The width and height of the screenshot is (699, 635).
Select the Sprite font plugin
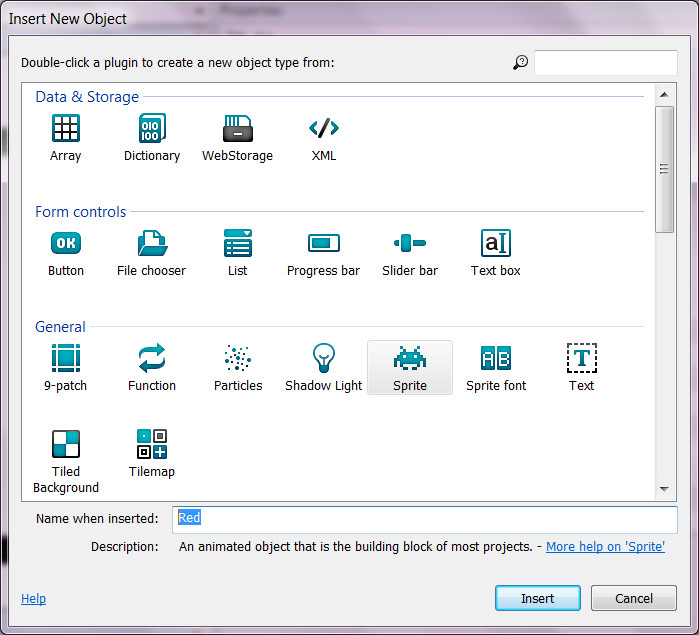(x=496, y=359)
